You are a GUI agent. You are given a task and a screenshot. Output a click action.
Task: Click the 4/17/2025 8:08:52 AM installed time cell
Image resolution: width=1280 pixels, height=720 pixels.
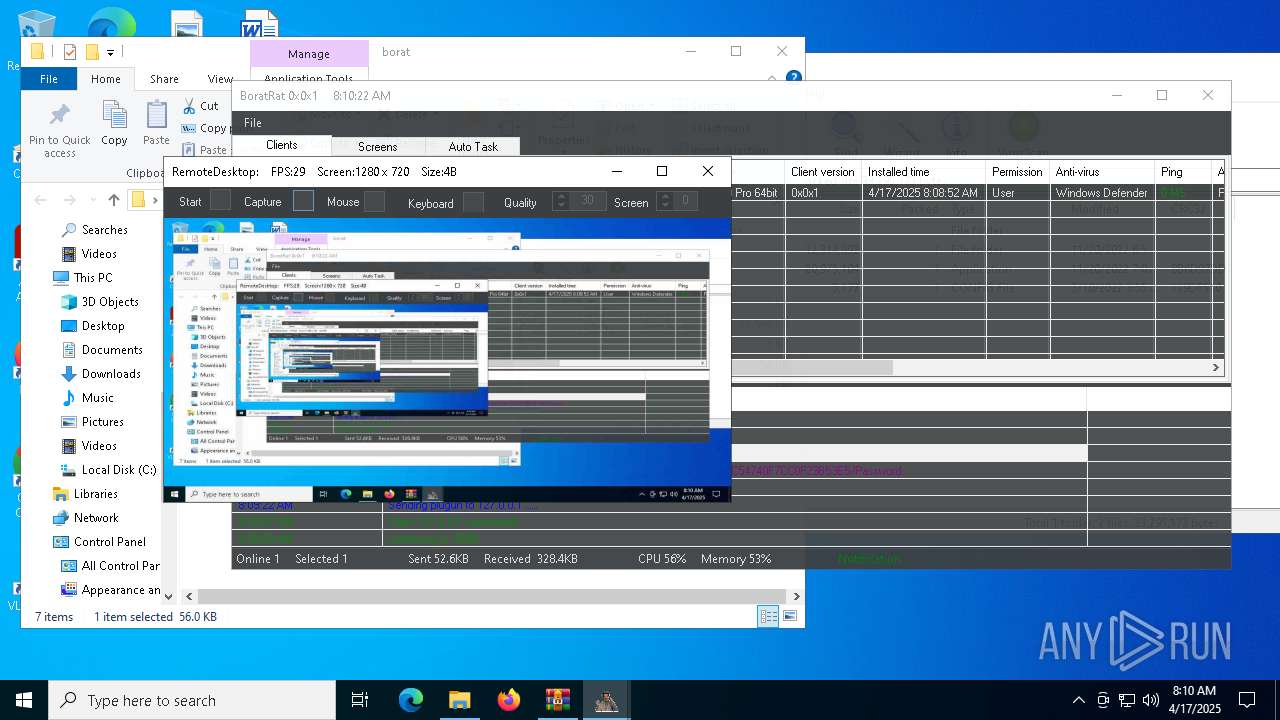click(923, 193)
